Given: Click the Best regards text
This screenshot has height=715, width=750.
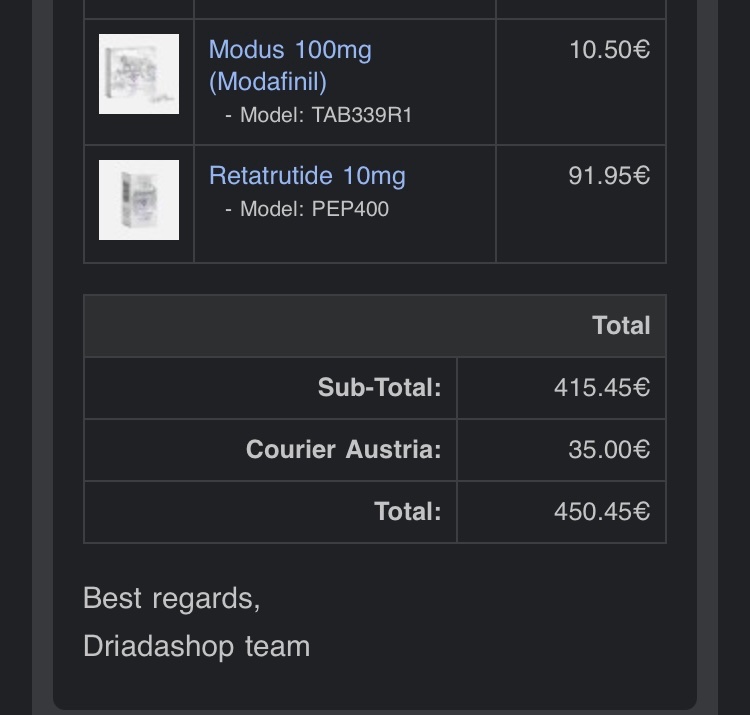Looking at the screenshot, I should pyautogui.click(x=171, y=599).
